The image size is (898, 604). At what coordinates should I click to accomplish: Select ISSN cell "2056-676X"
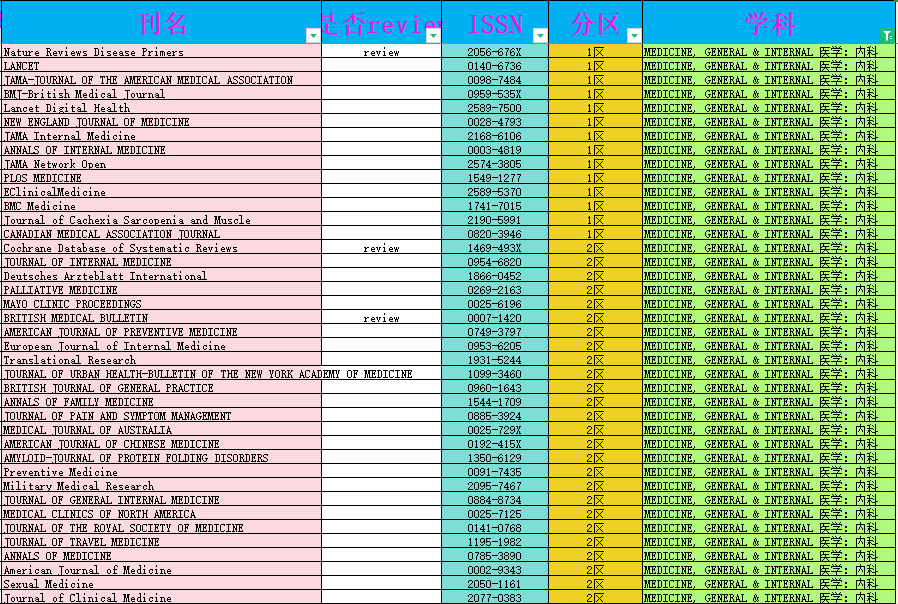click(x=495, y=52)
